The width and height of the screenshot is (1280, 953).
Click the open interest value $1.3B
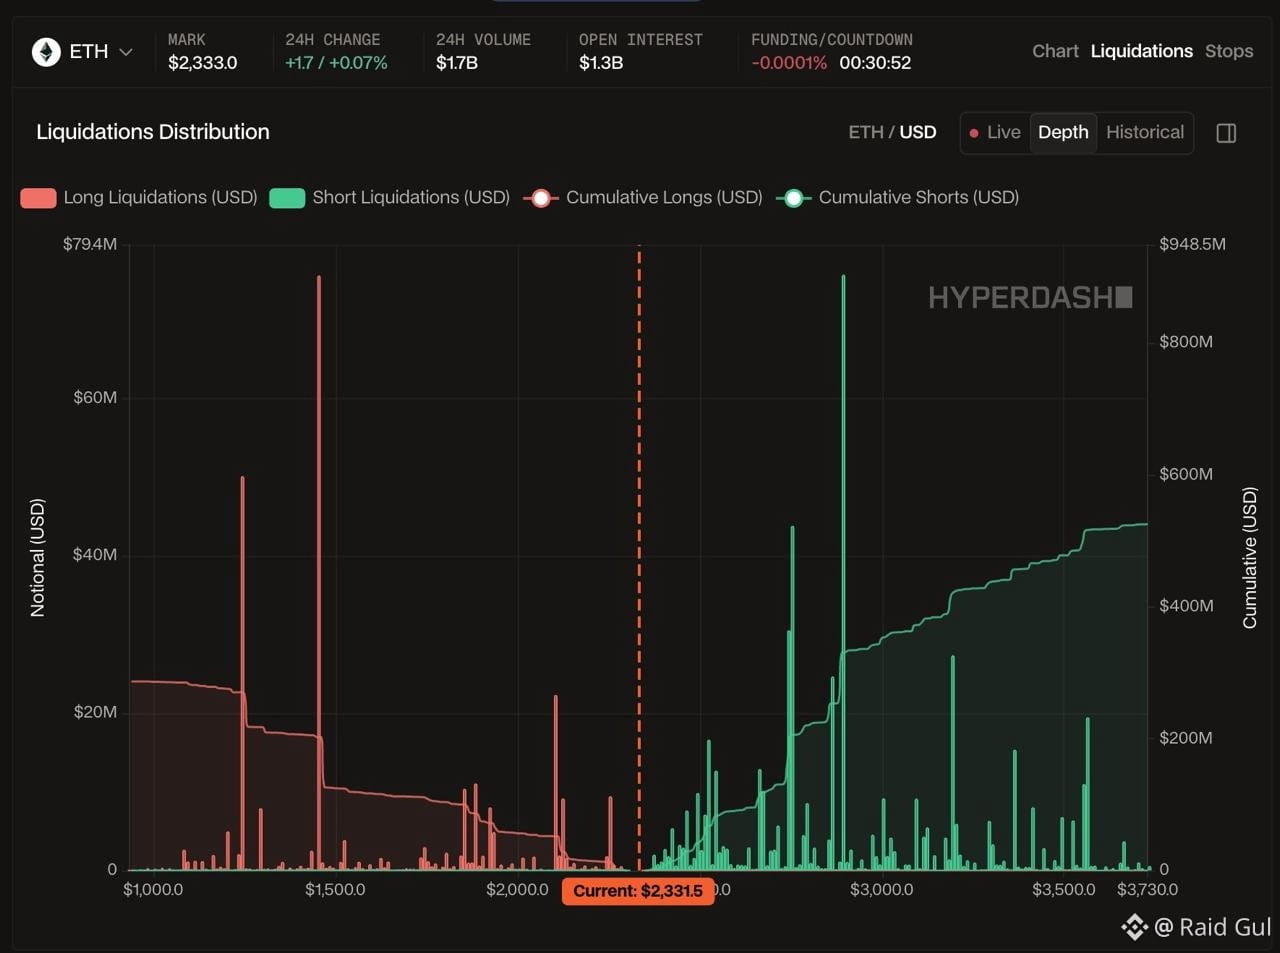601,63
